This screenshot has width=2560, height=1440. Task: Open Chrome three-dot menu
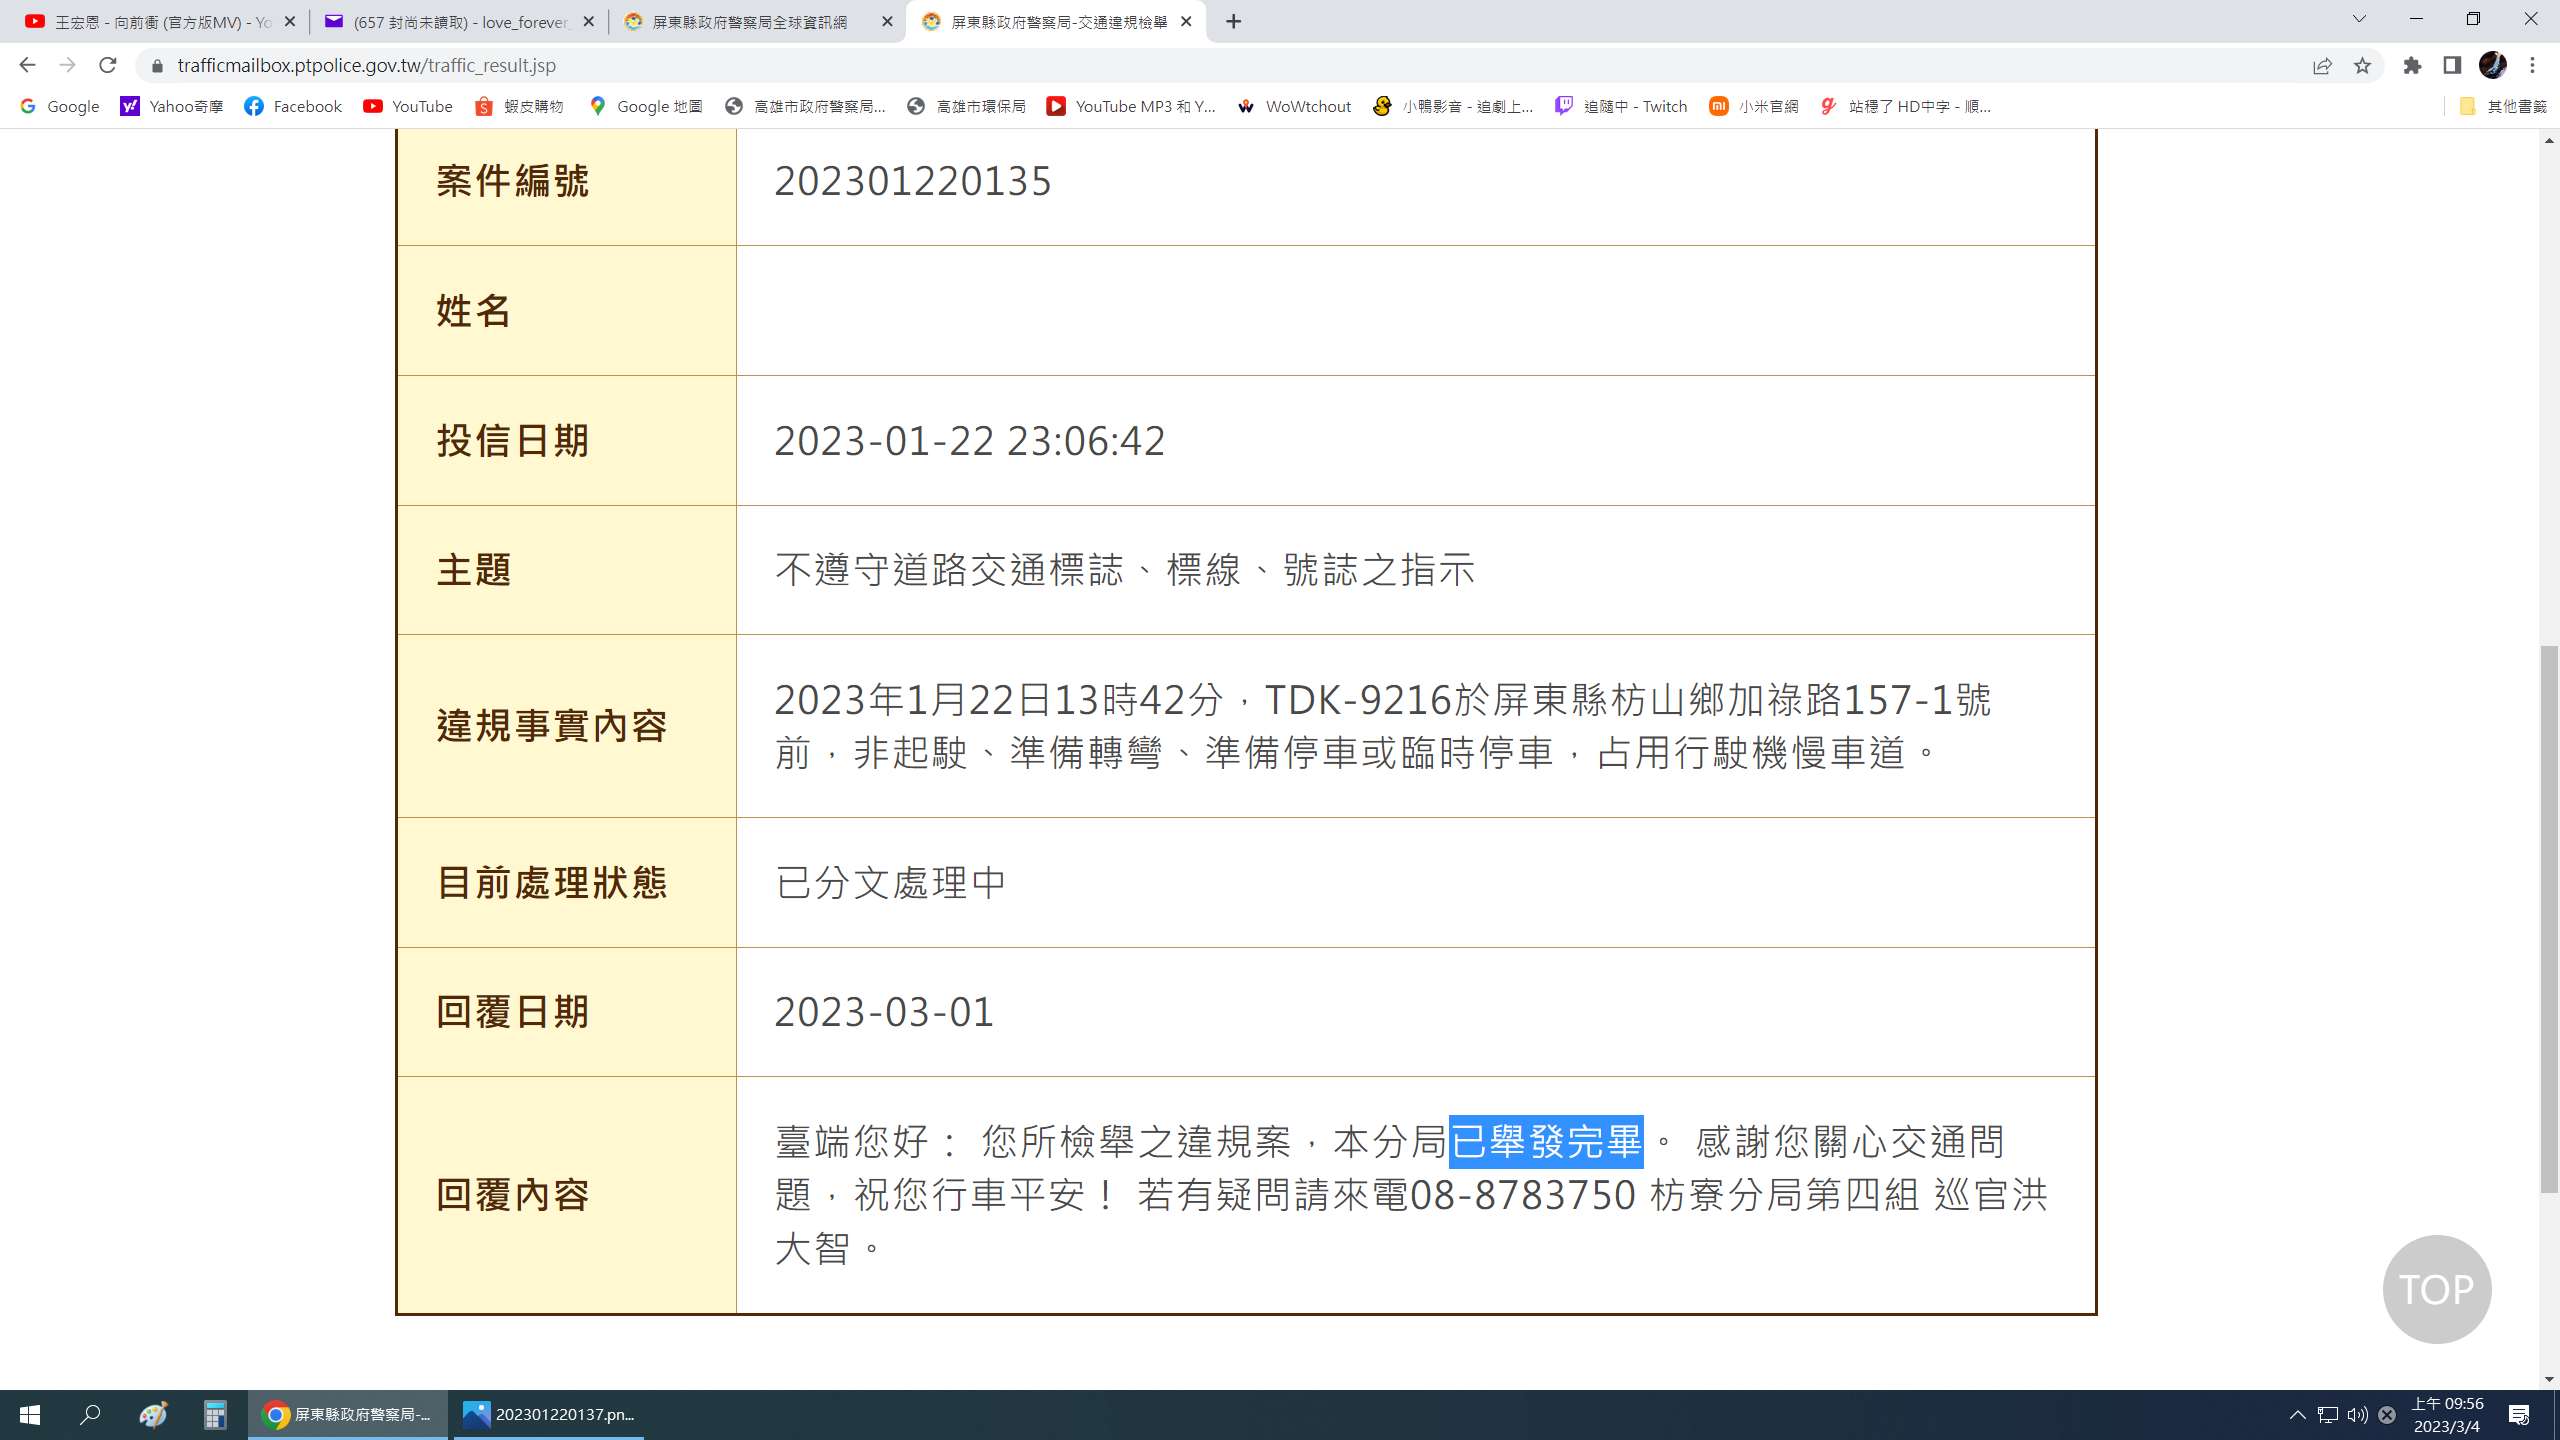pos(2533,65)
